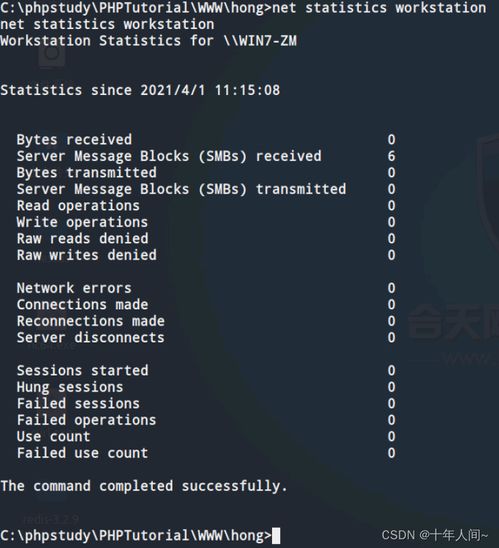Click the 'Raw reads denied' label

(82, 239)
